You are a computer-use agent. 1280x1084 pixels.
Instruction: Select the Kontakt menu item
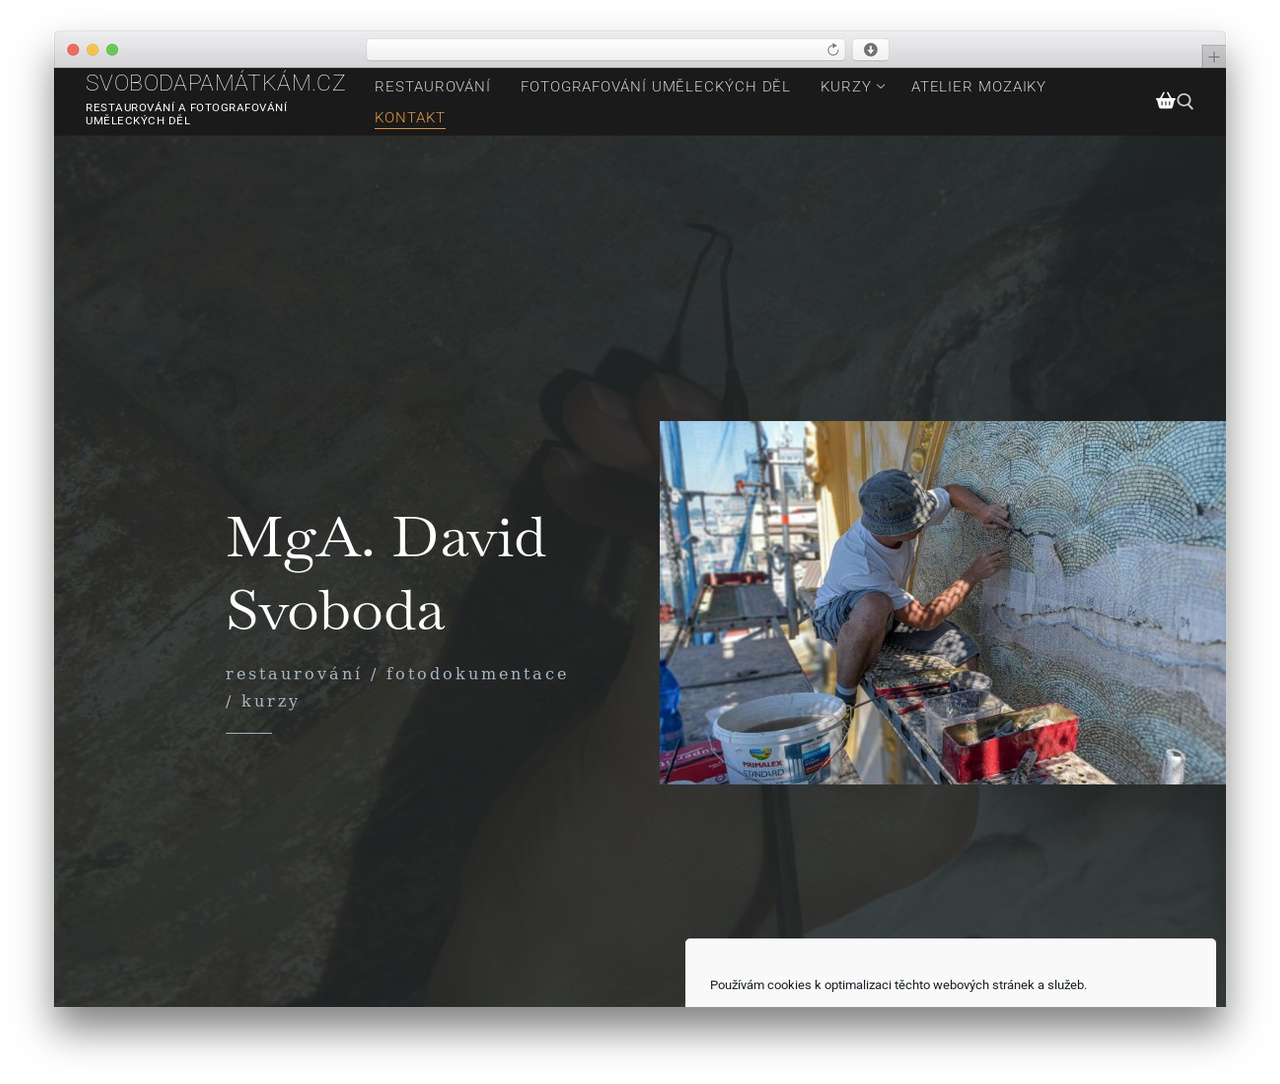pyautogui.click(x=410, y=118)
